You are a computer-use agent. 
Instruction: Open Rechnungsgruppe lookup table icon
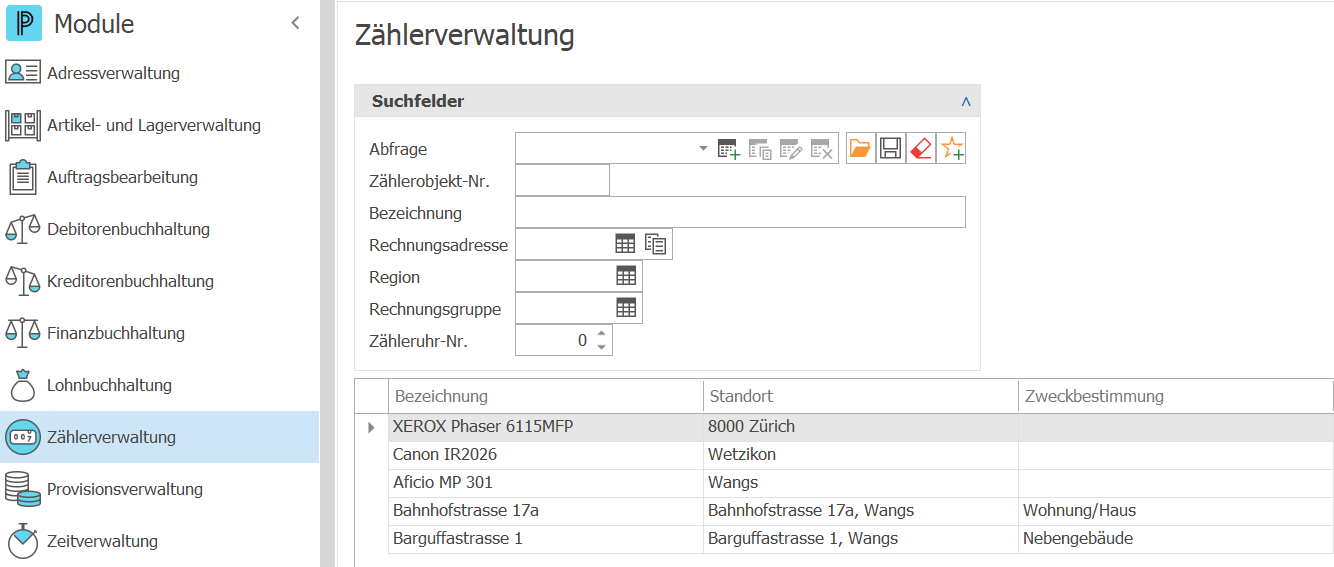pyautogui.click(x=626, y=308)
